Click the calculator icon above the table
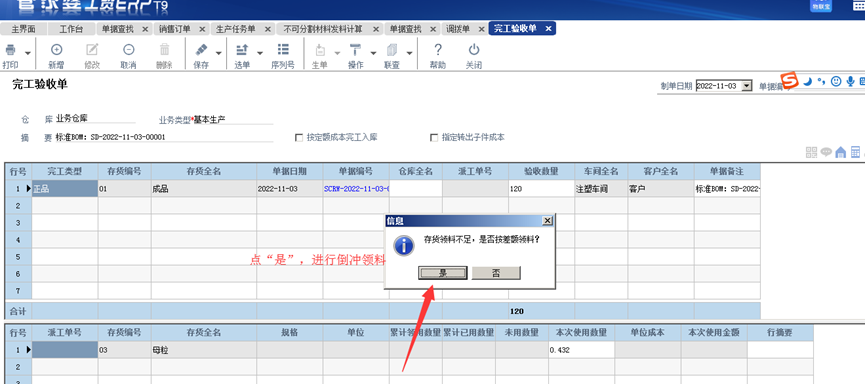865x384 pixels. [x=855, y=152]
